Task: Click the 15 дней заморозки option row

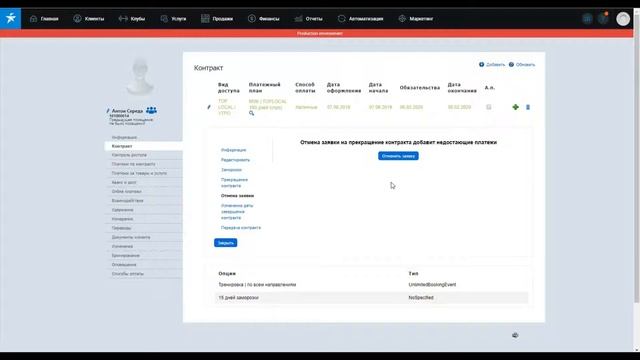Action: click(x=371, y=298)
